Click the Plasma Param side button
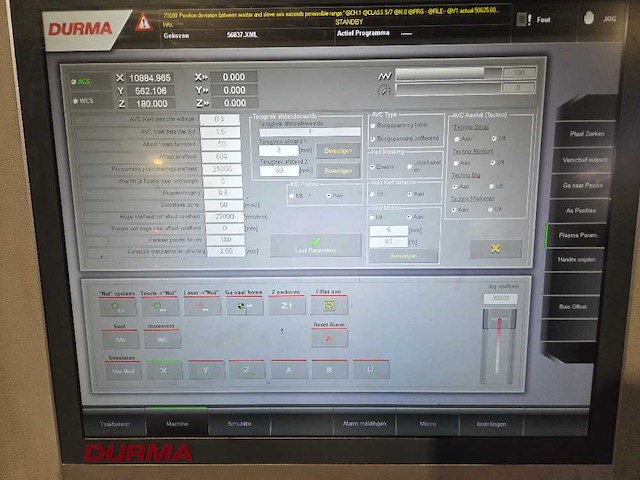 click(x=577, y=235)
